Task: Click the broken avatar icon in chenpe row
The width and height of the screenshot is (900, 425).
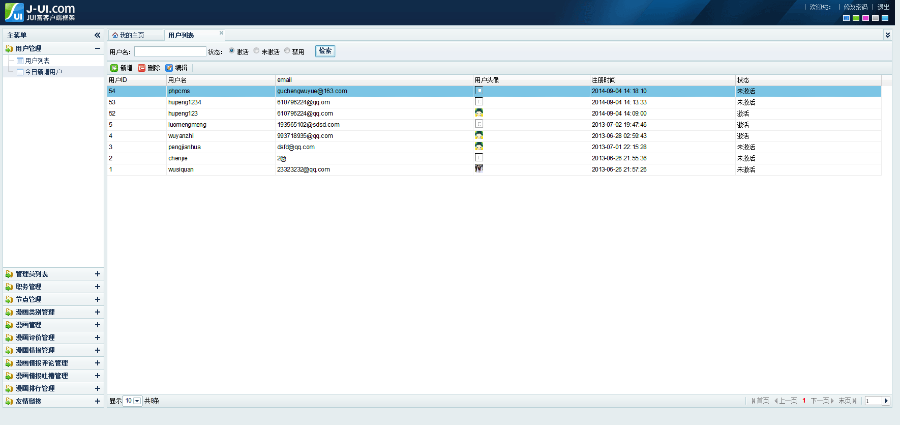Action: pos(479,157)
